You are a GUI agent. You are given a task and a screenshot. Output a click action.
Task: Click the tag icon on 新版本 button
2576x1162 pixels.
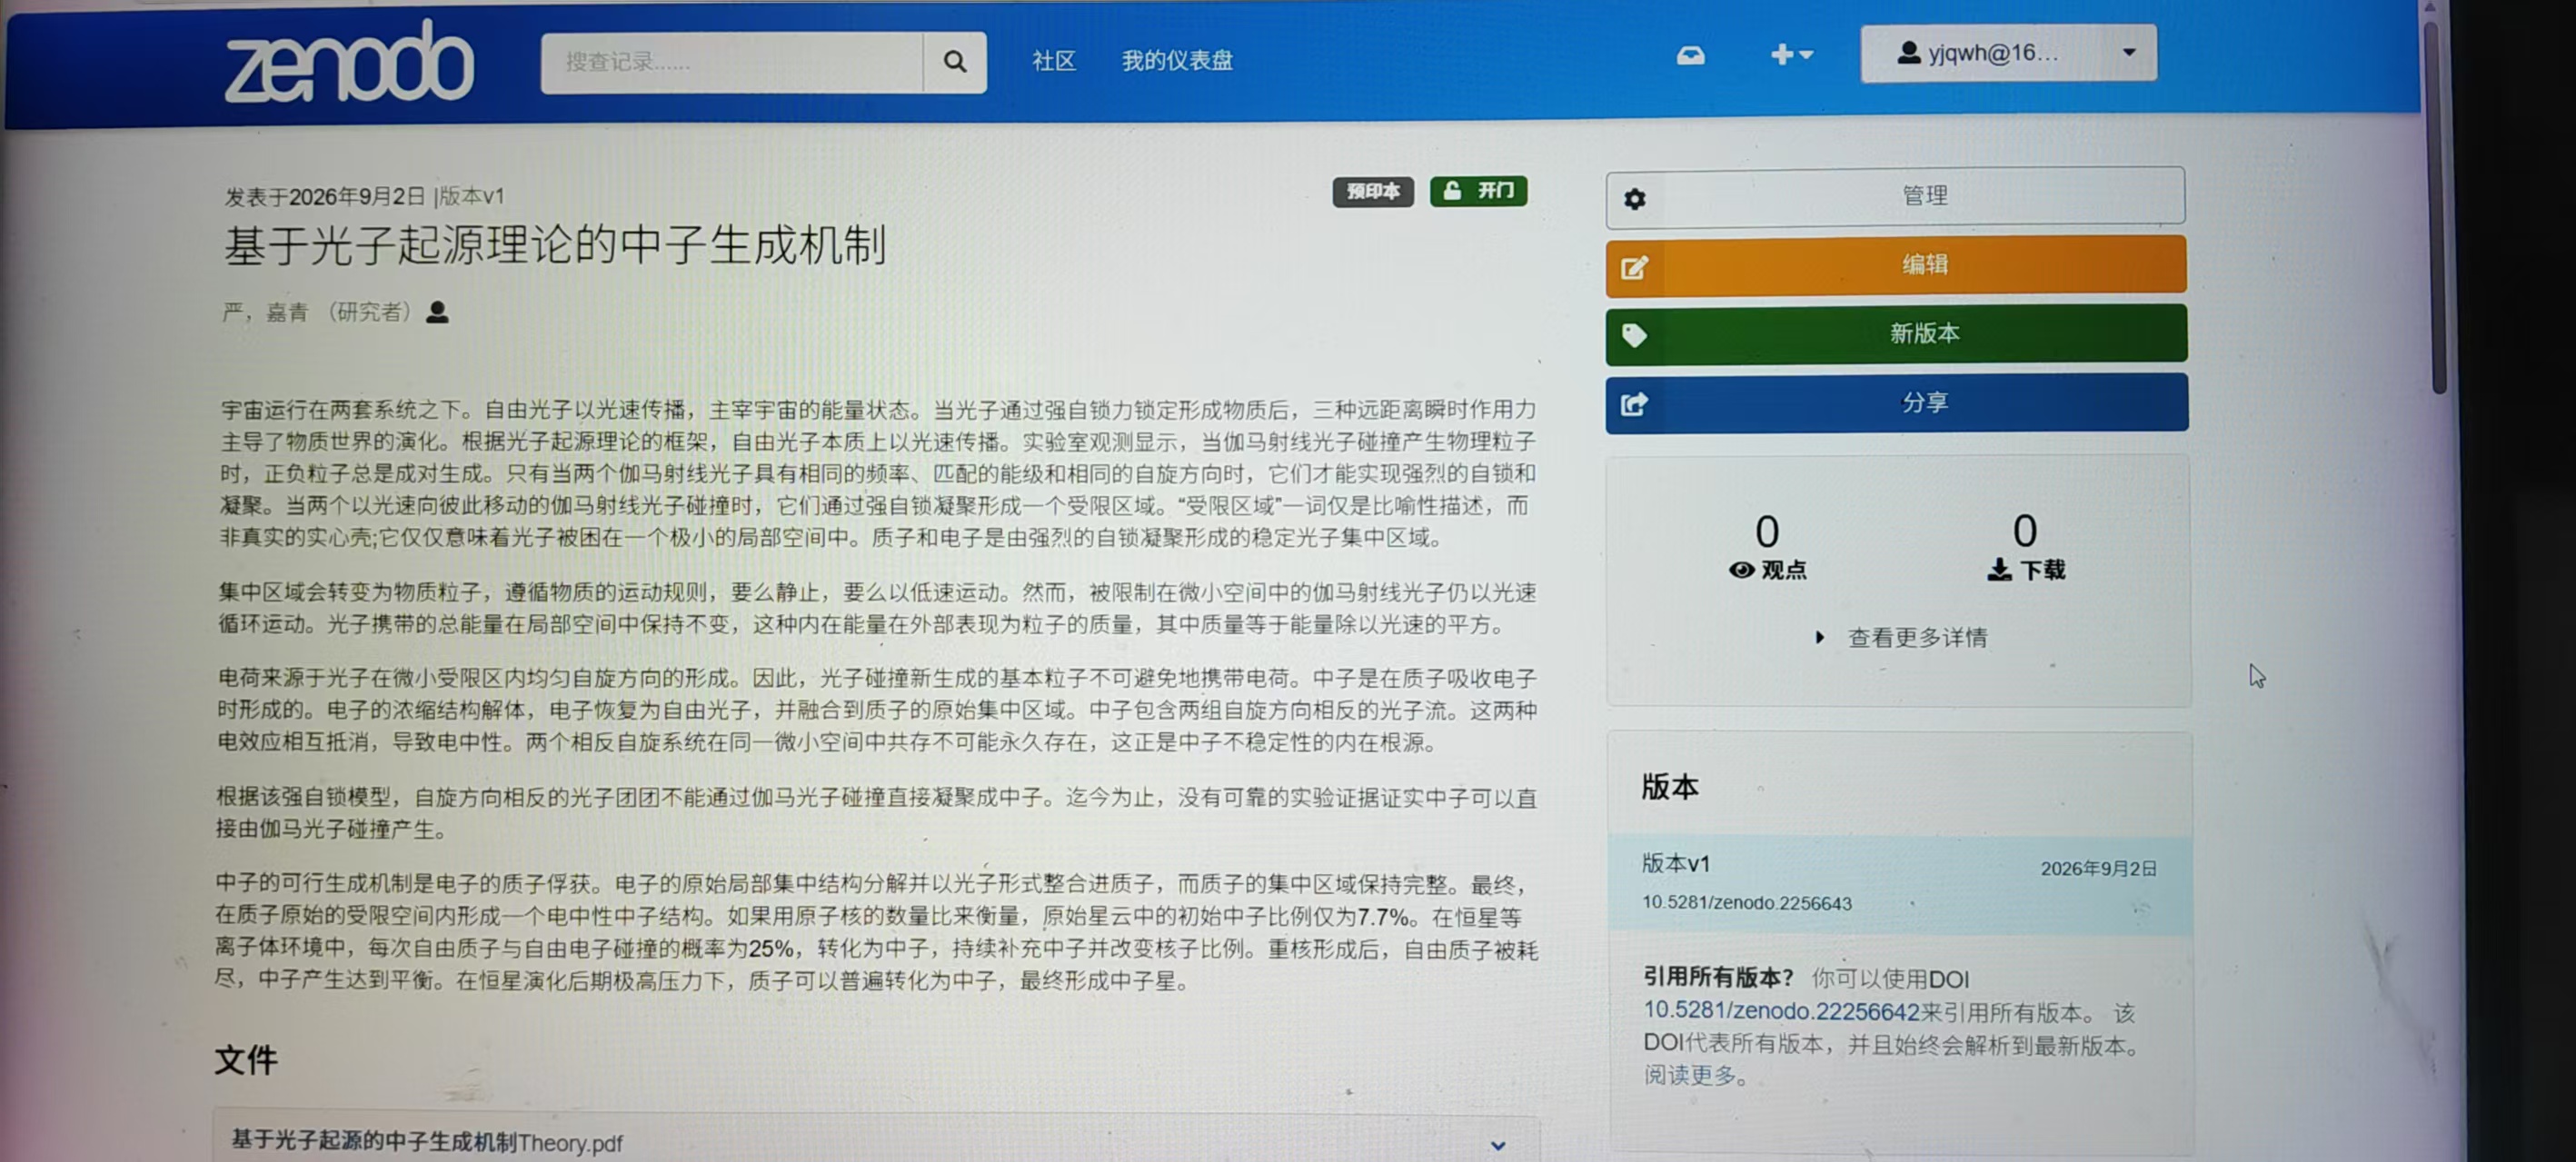[x=1634, y=335]
